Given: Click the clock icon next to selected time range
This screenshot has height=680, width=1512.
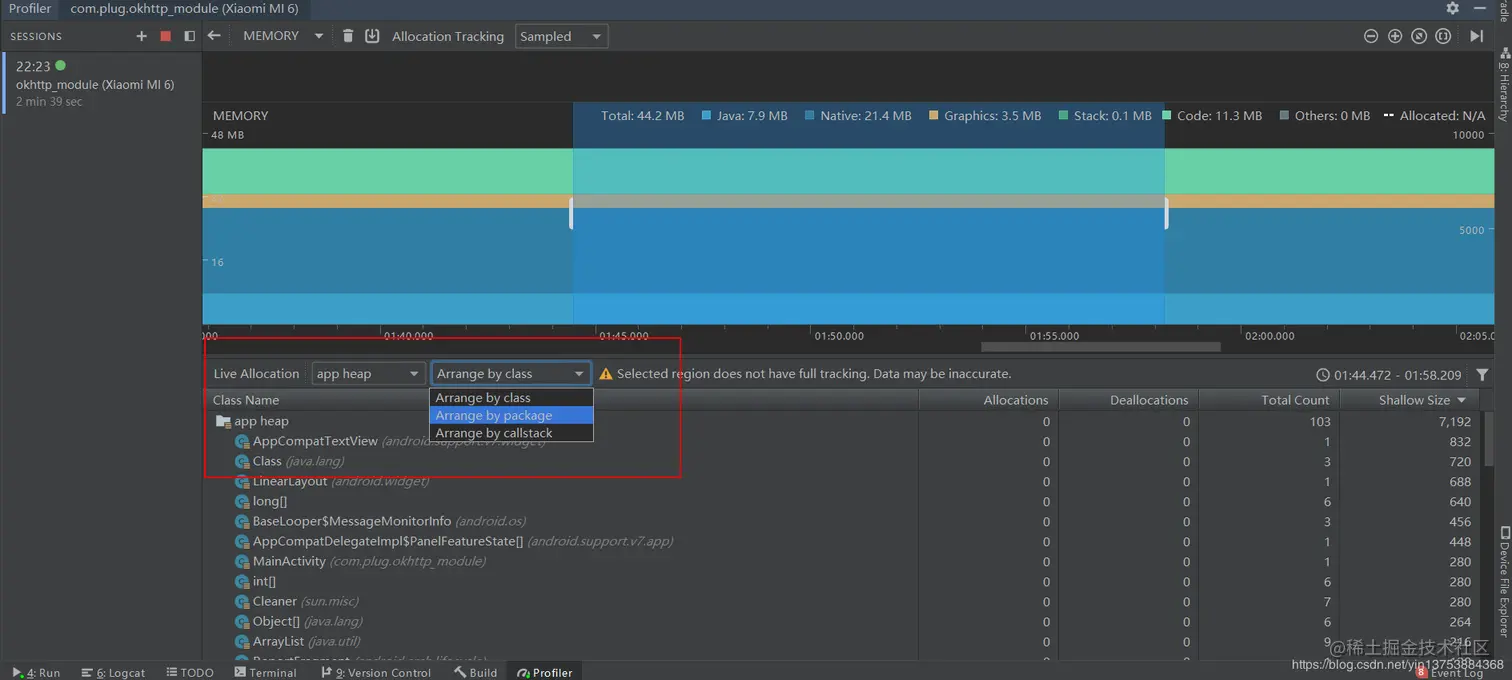Looking at the screenshot, I should click(x=1323, y=374).
